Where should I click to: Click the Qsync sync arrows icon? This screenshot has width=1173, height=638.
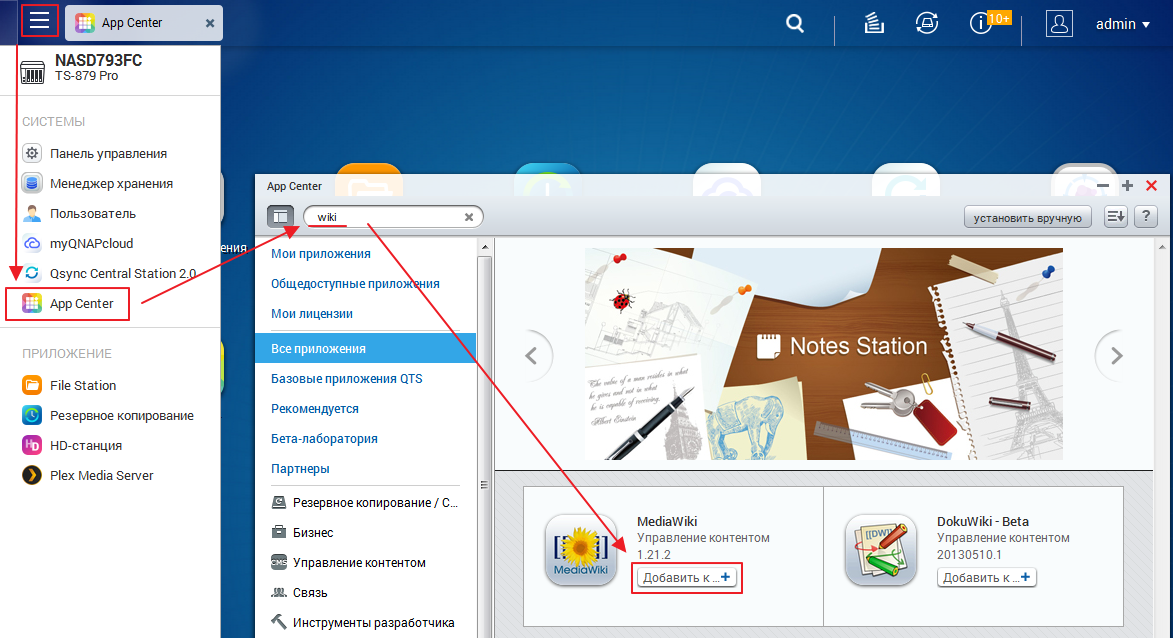click(31, 273)
